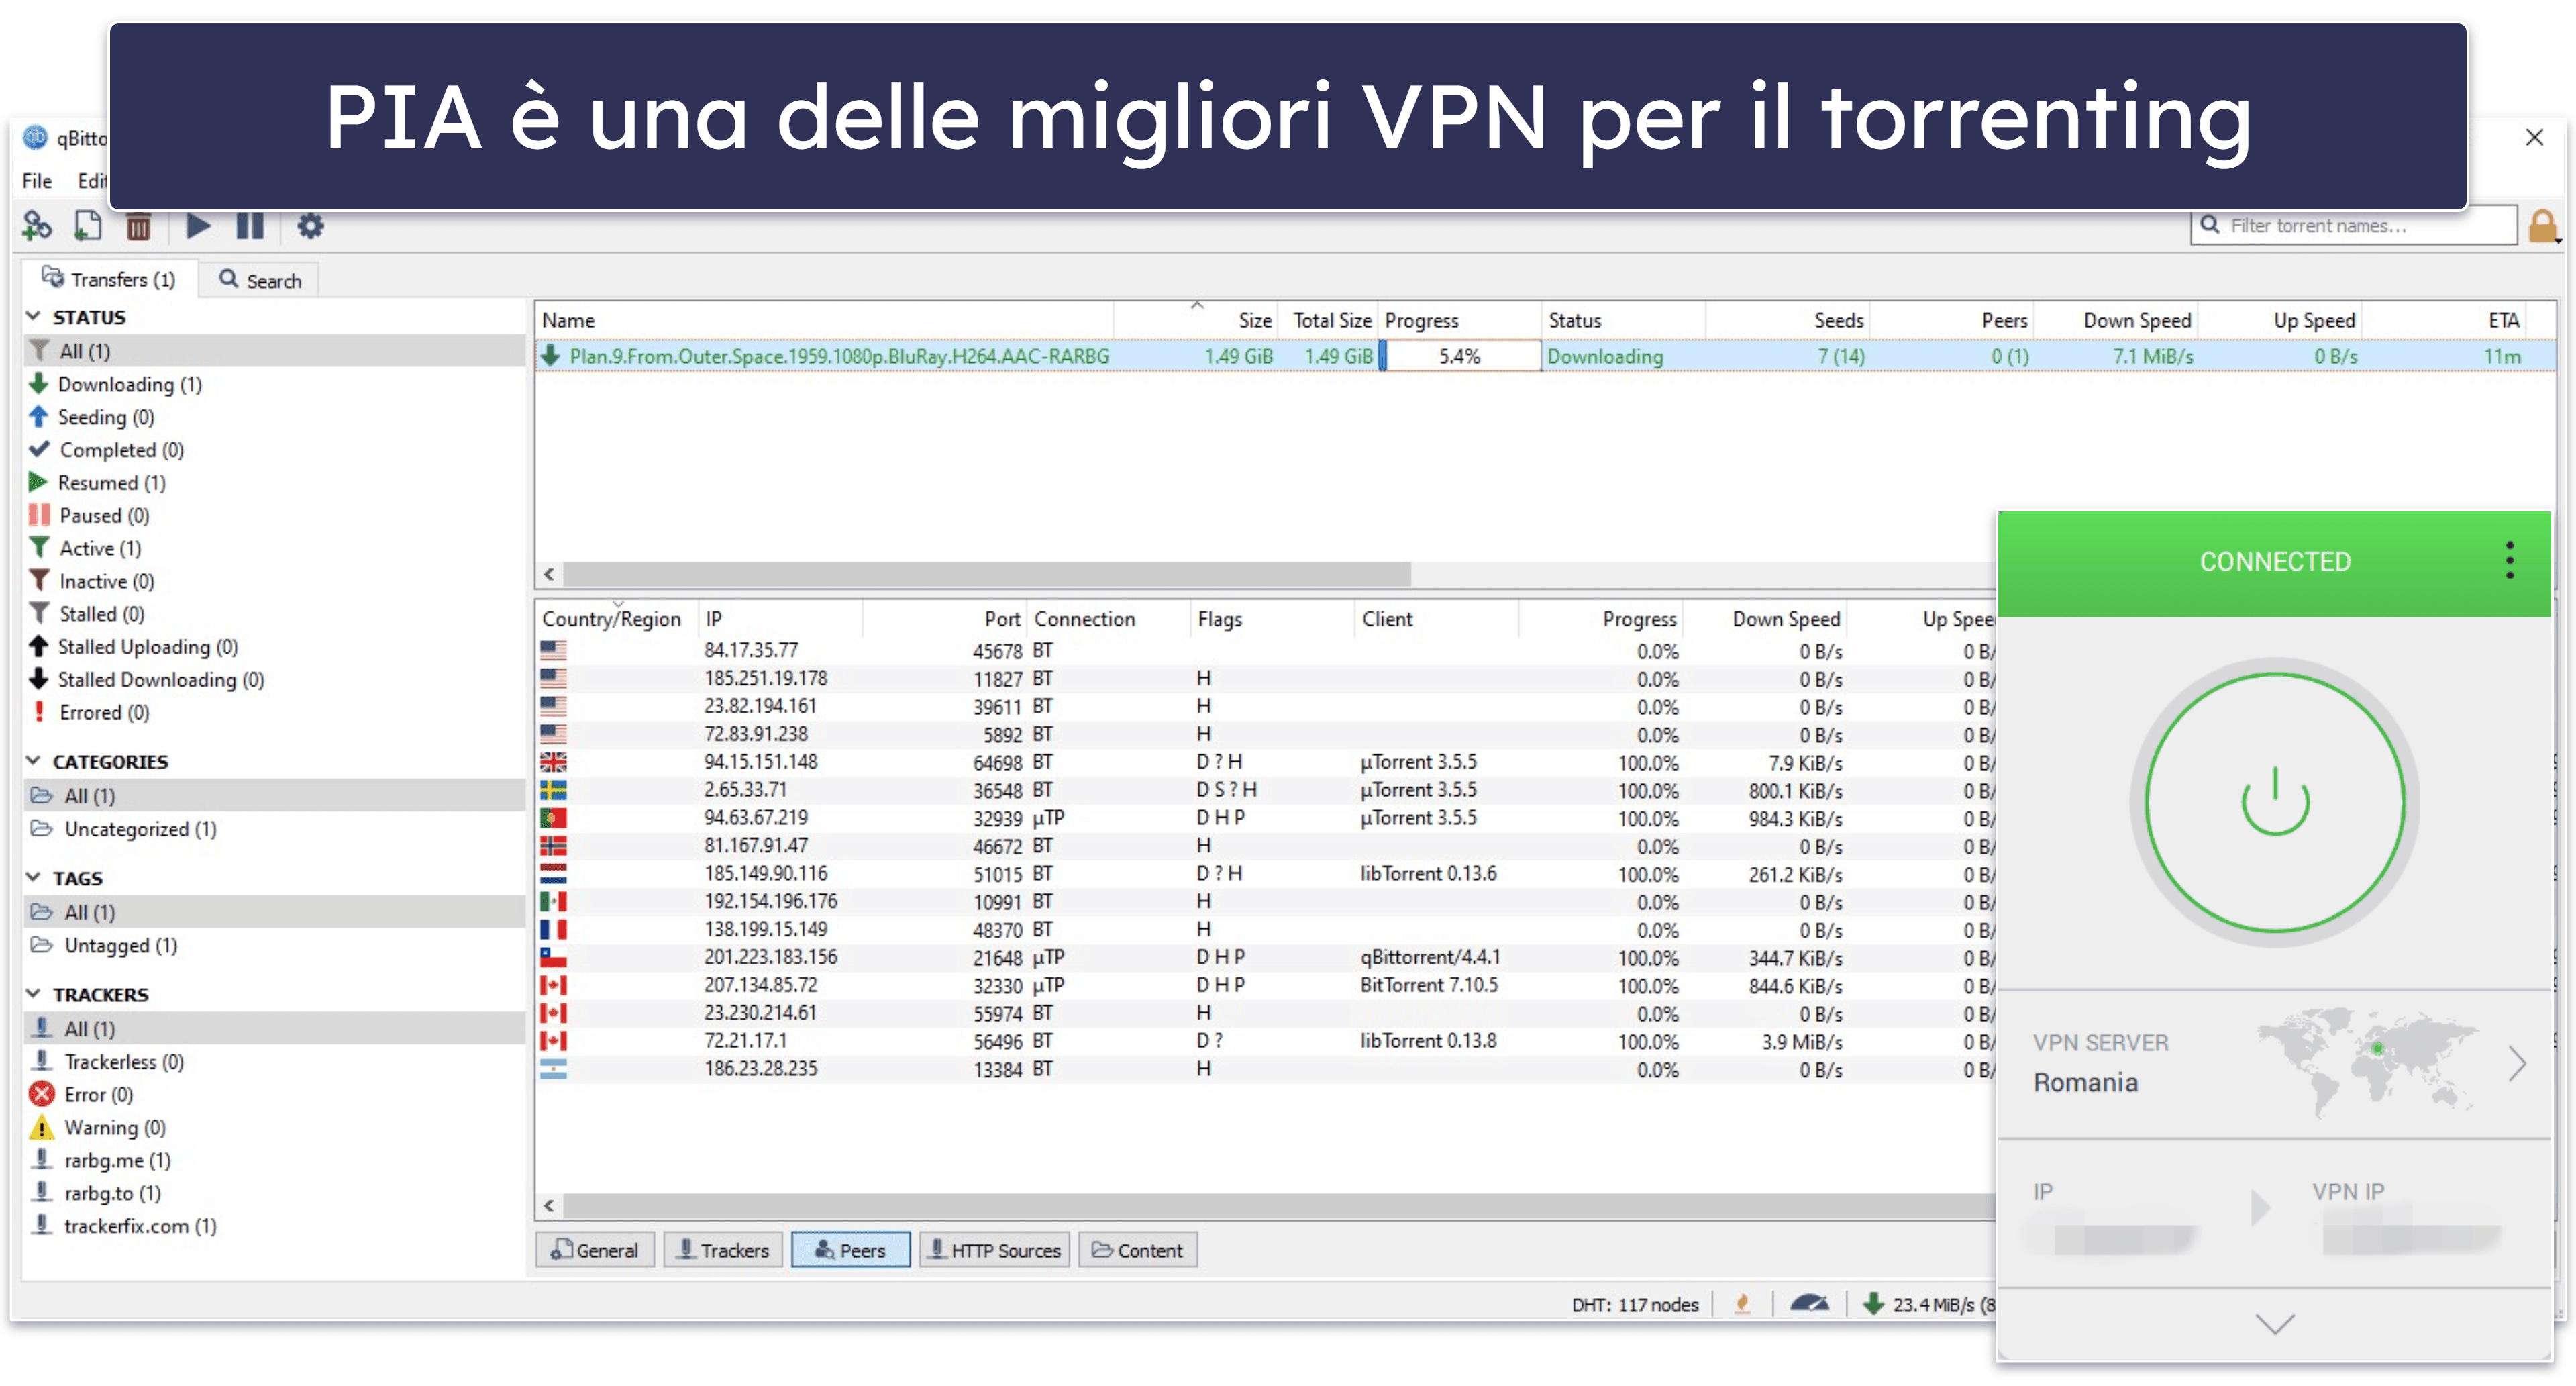
Task: Select the Plan.9.From.Outer.Space torrent row
Action: coord(1545,356)
